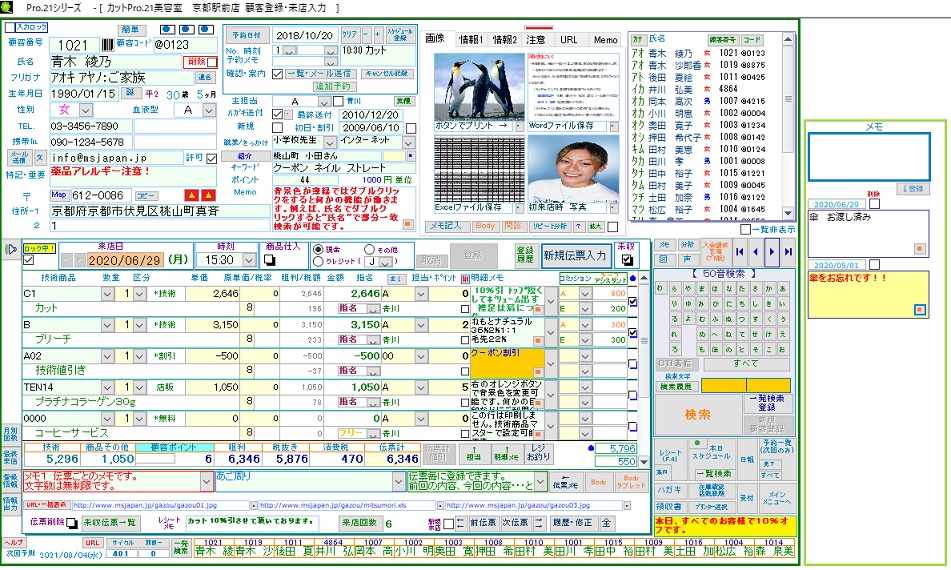This screenshot has height=570, width=951.
Task: Toggle the 確認・案内 checkbox
Action: (278, 73)
